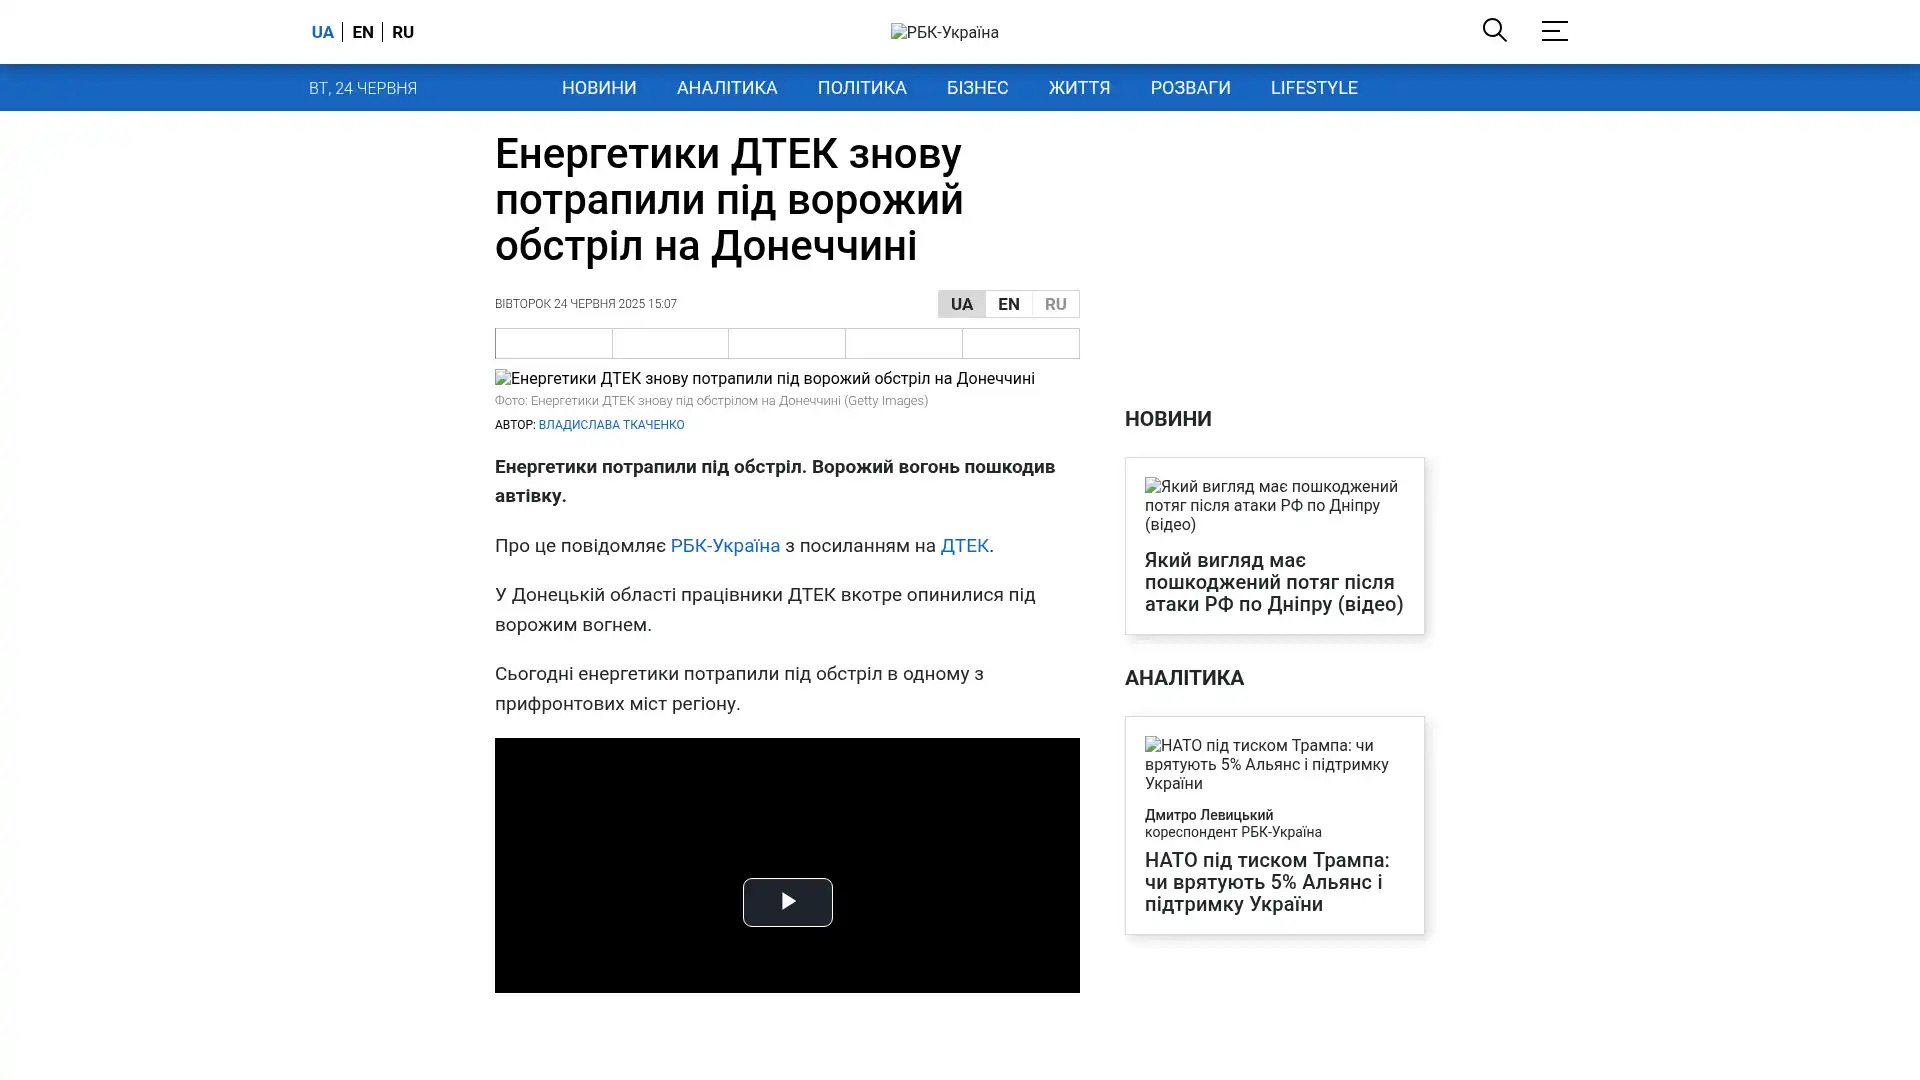Click the РБК-Україна logo
1920x1080 pixels.
(x=944, y=32)
